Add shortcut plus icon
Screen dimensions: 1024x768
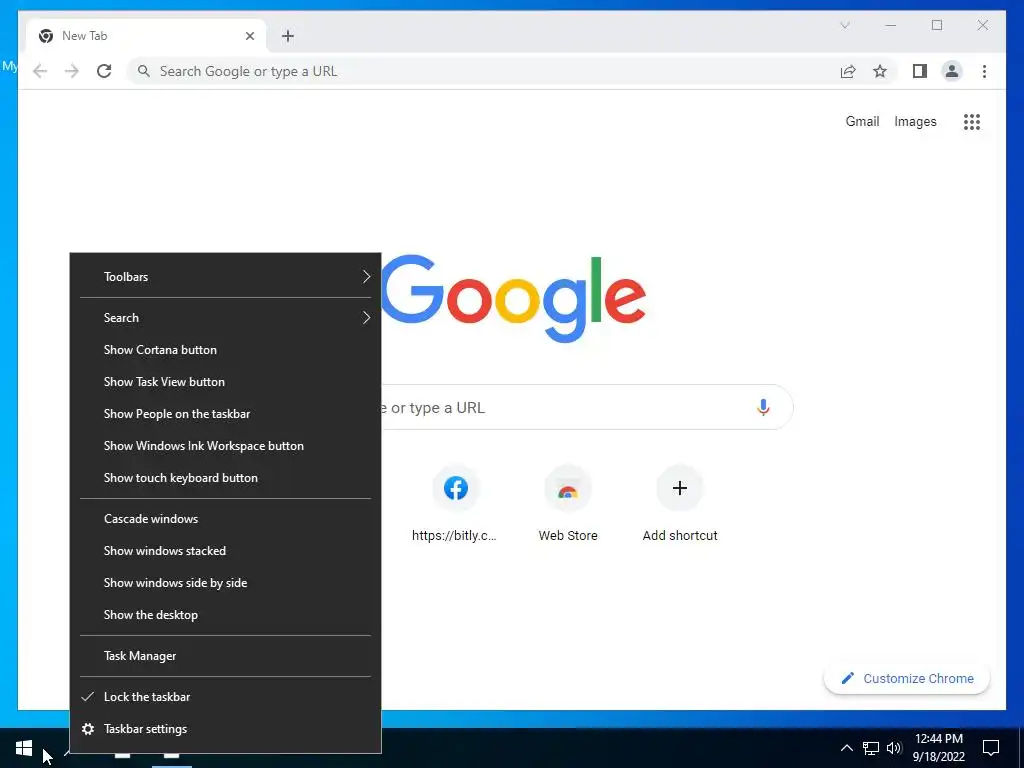point(679,488)
